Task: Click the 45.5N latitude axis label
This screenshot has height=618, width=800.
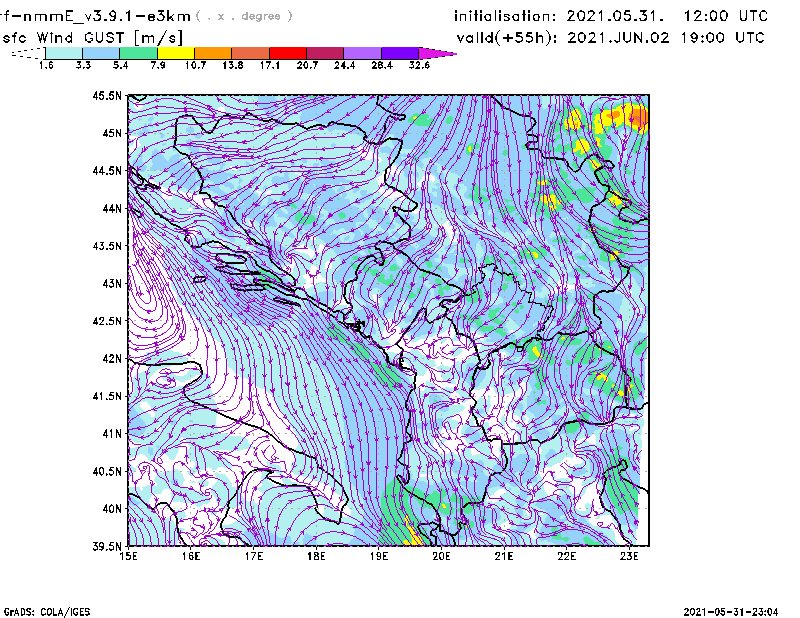Action: [107, 95]
